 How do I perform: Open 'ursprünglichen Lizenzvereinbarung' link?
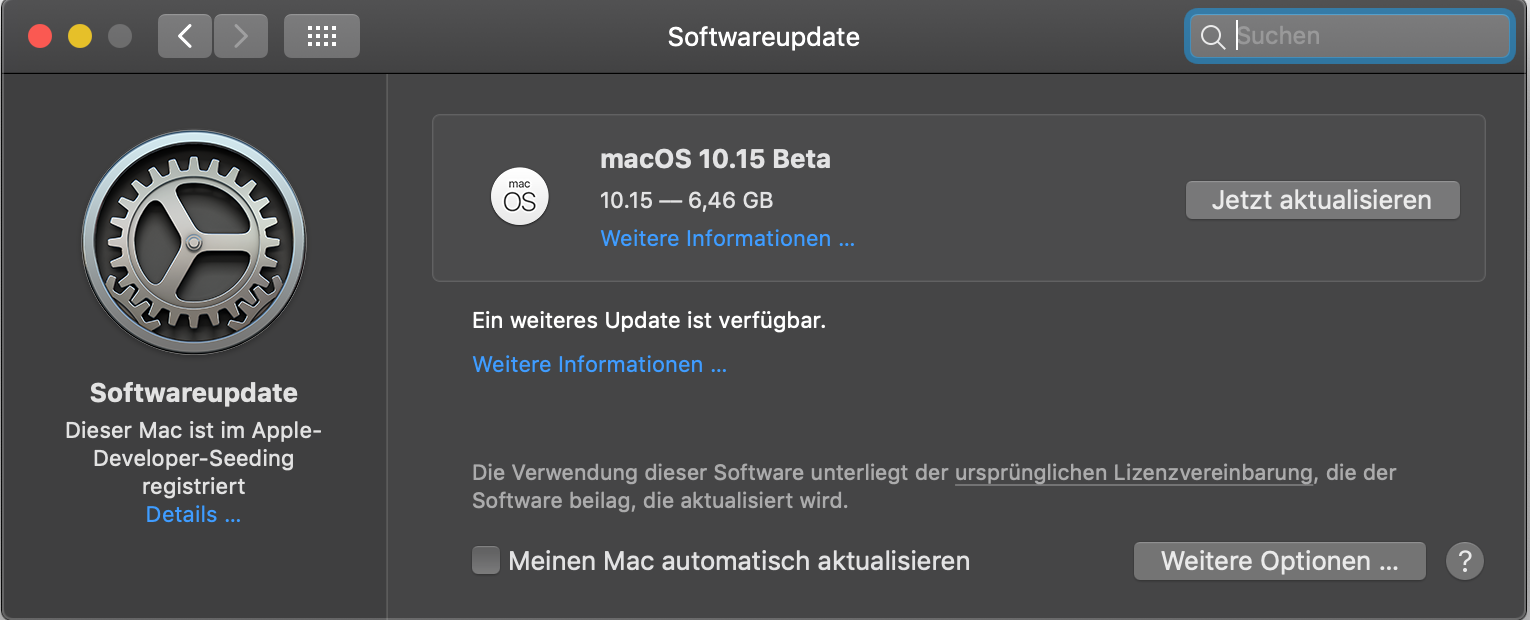(x=1133, y=472)
